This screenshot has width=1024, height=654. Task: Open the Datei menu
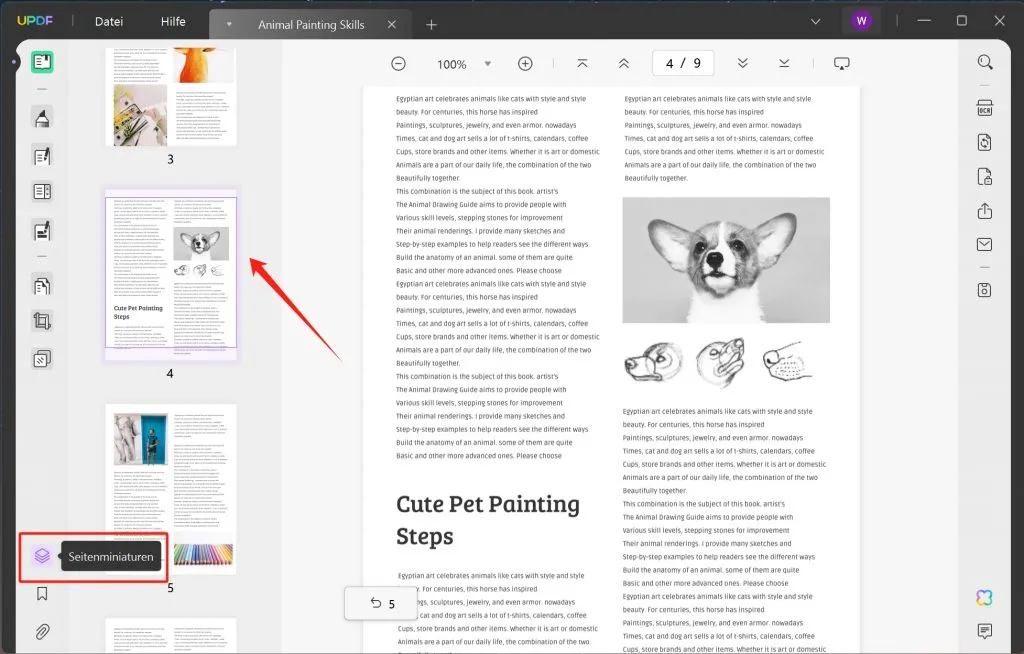(x=108, y=21)
